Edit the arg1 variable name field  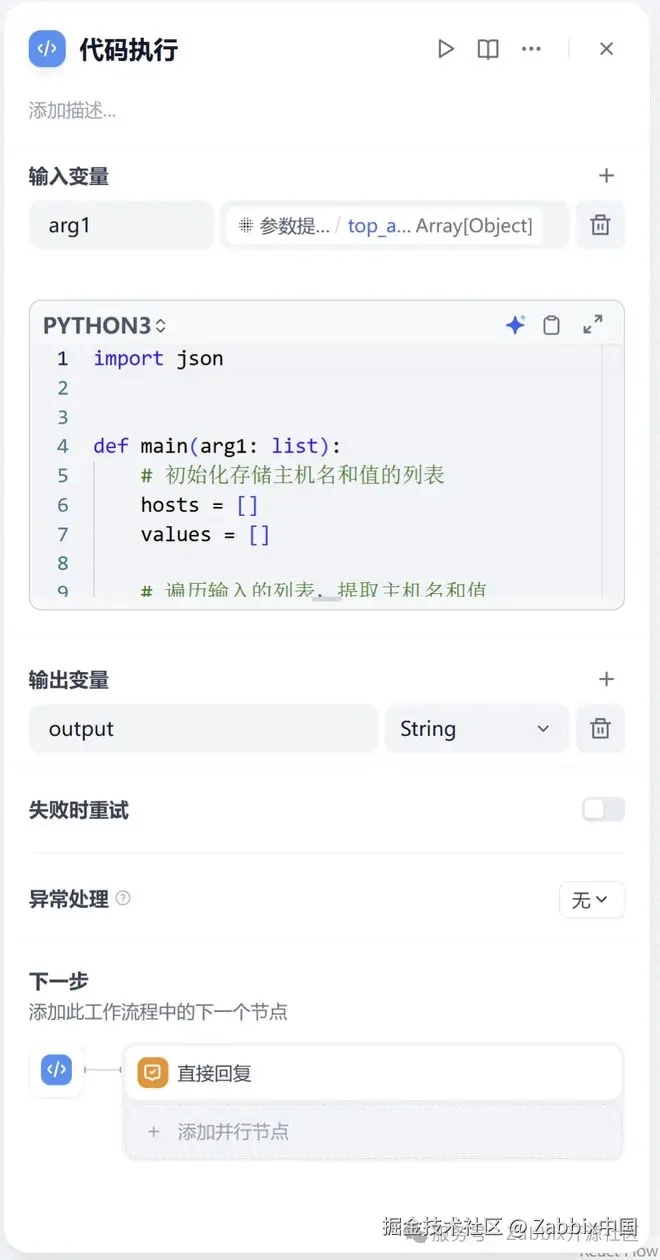pyautogui.click(x=121, y=225)
